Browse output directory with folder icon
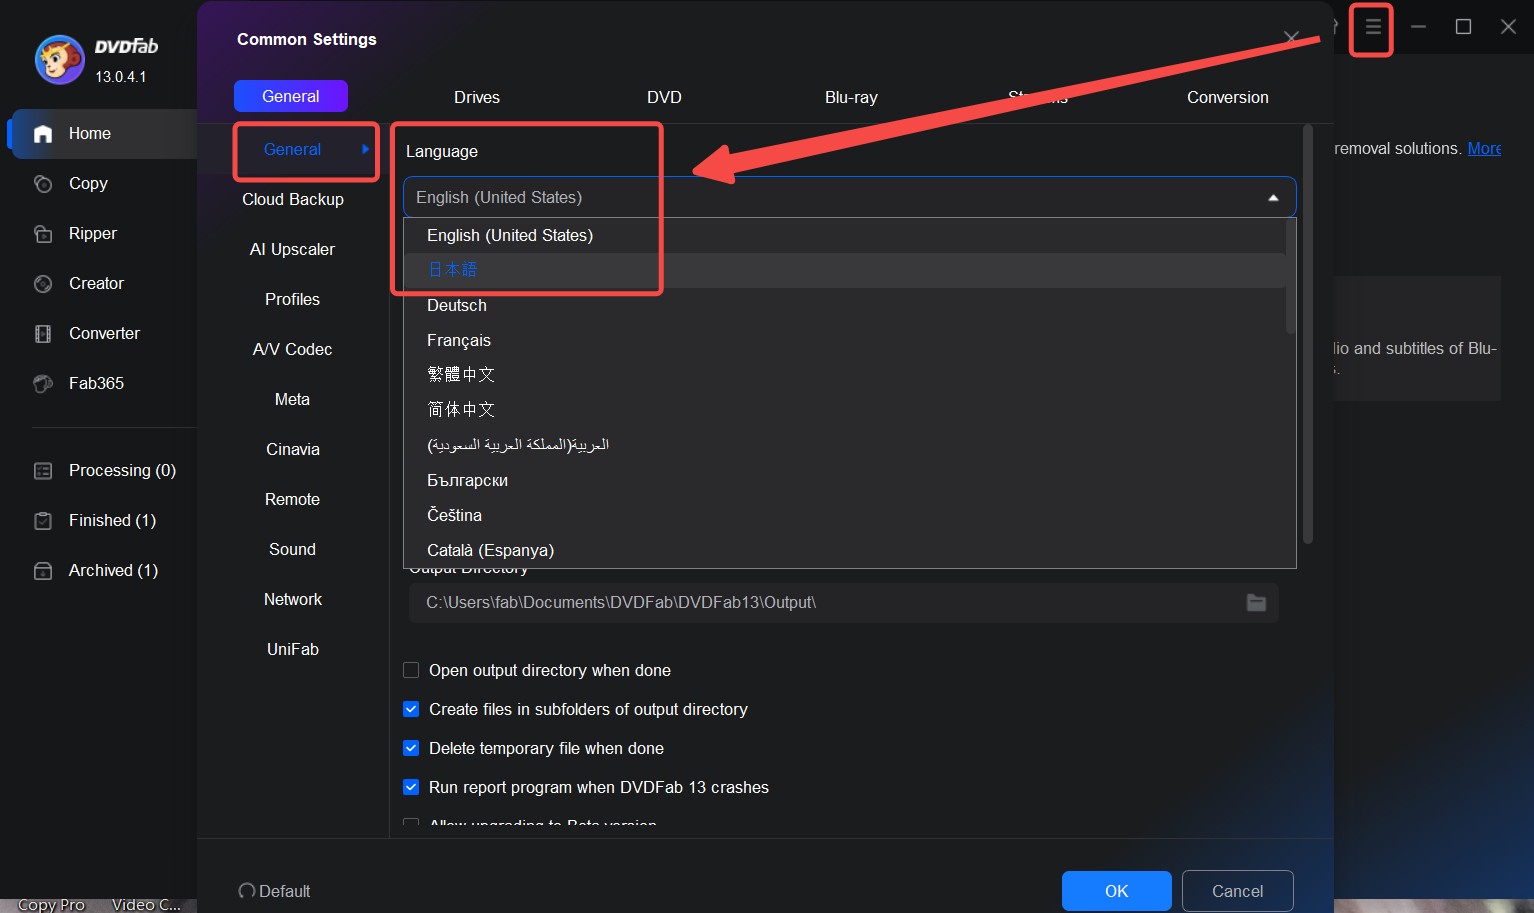Screen dimensions: 1534x913 pos(1256,602)
